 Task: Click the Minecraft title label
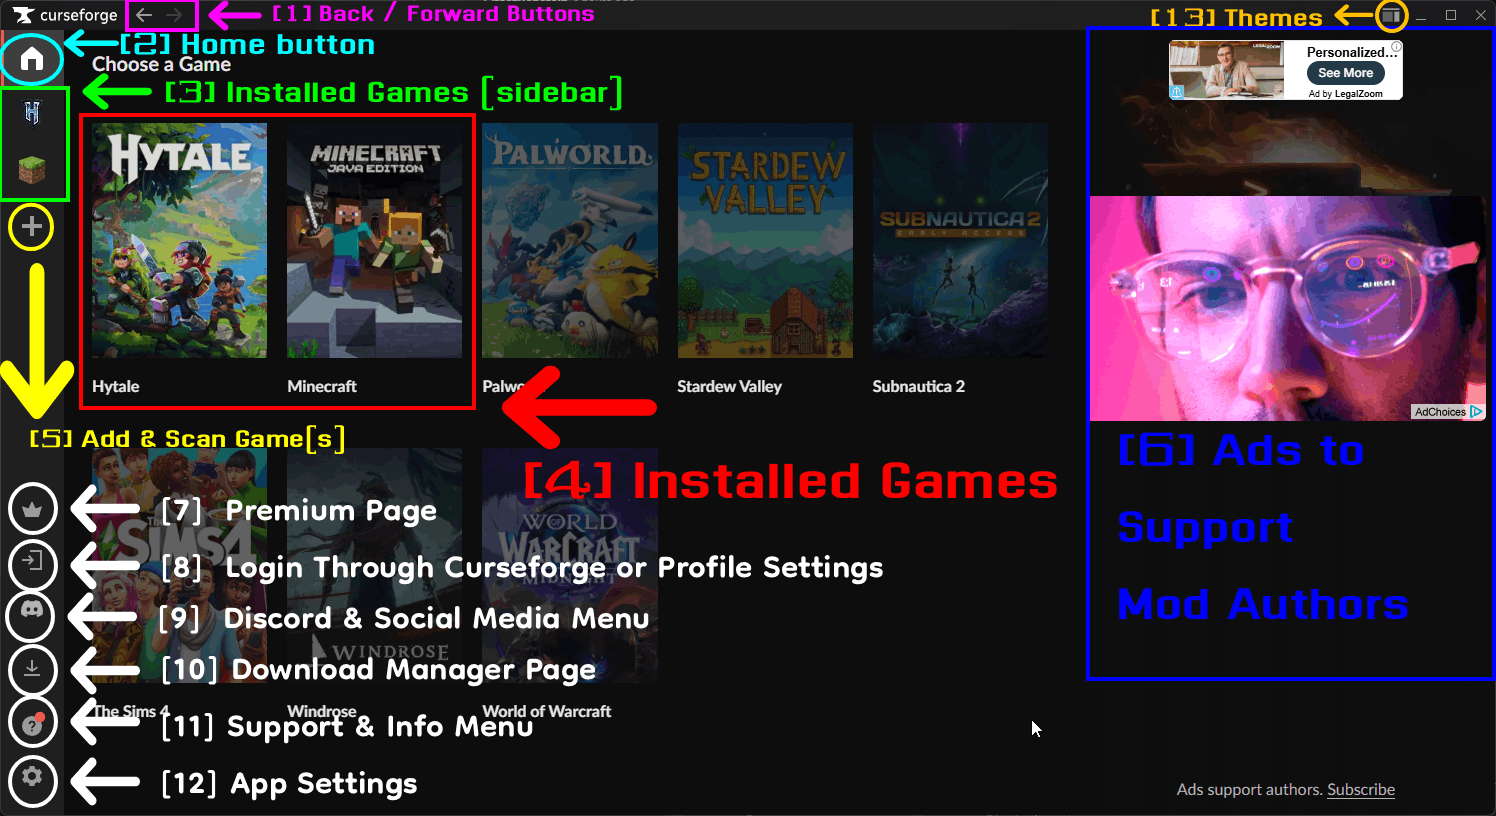click(322, 387)
